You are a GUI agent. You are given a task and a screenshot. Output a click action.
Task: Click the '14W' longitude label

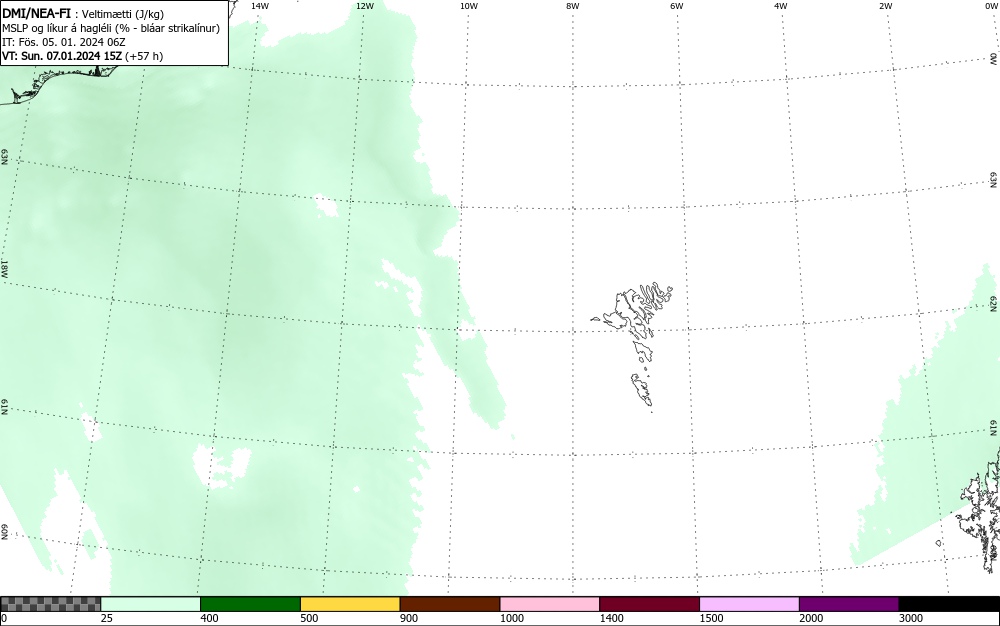tap(260, 6)
